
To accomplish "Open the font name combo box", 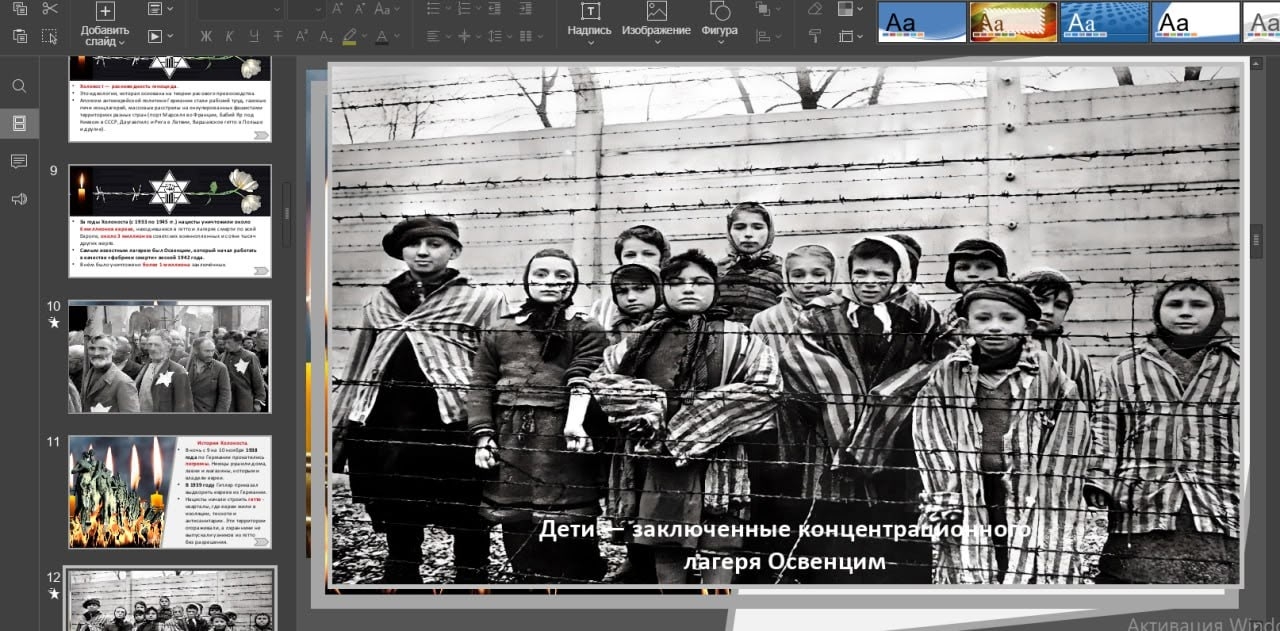I will tap(240, 9).
